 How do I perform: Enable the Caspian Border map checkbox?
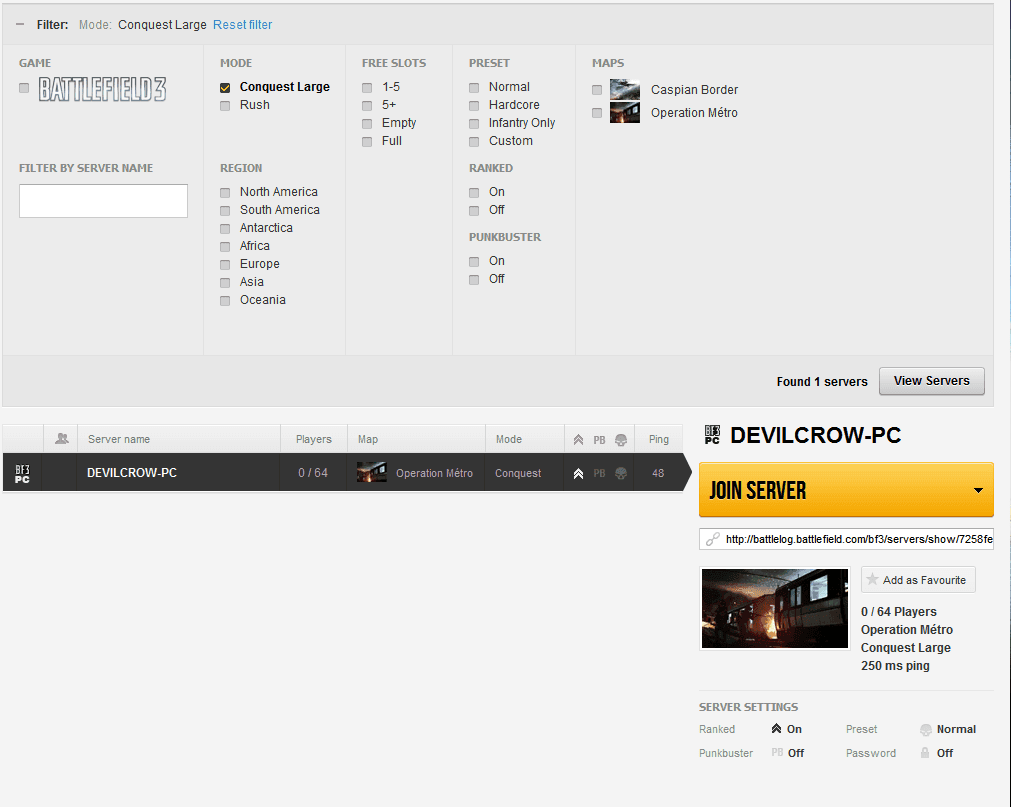tap(597, 90)
